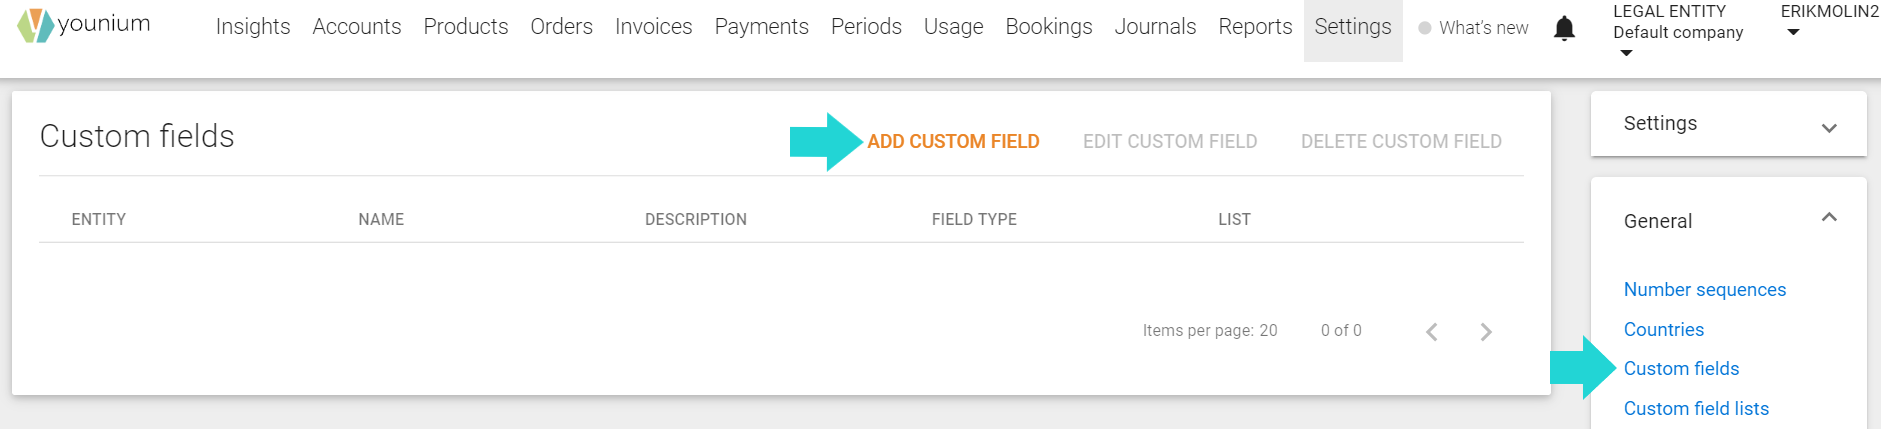Image resolution: width=1881 pixels, height=429 pixels.
Task: Open Custom field lists link
Action: (1696, 409)
